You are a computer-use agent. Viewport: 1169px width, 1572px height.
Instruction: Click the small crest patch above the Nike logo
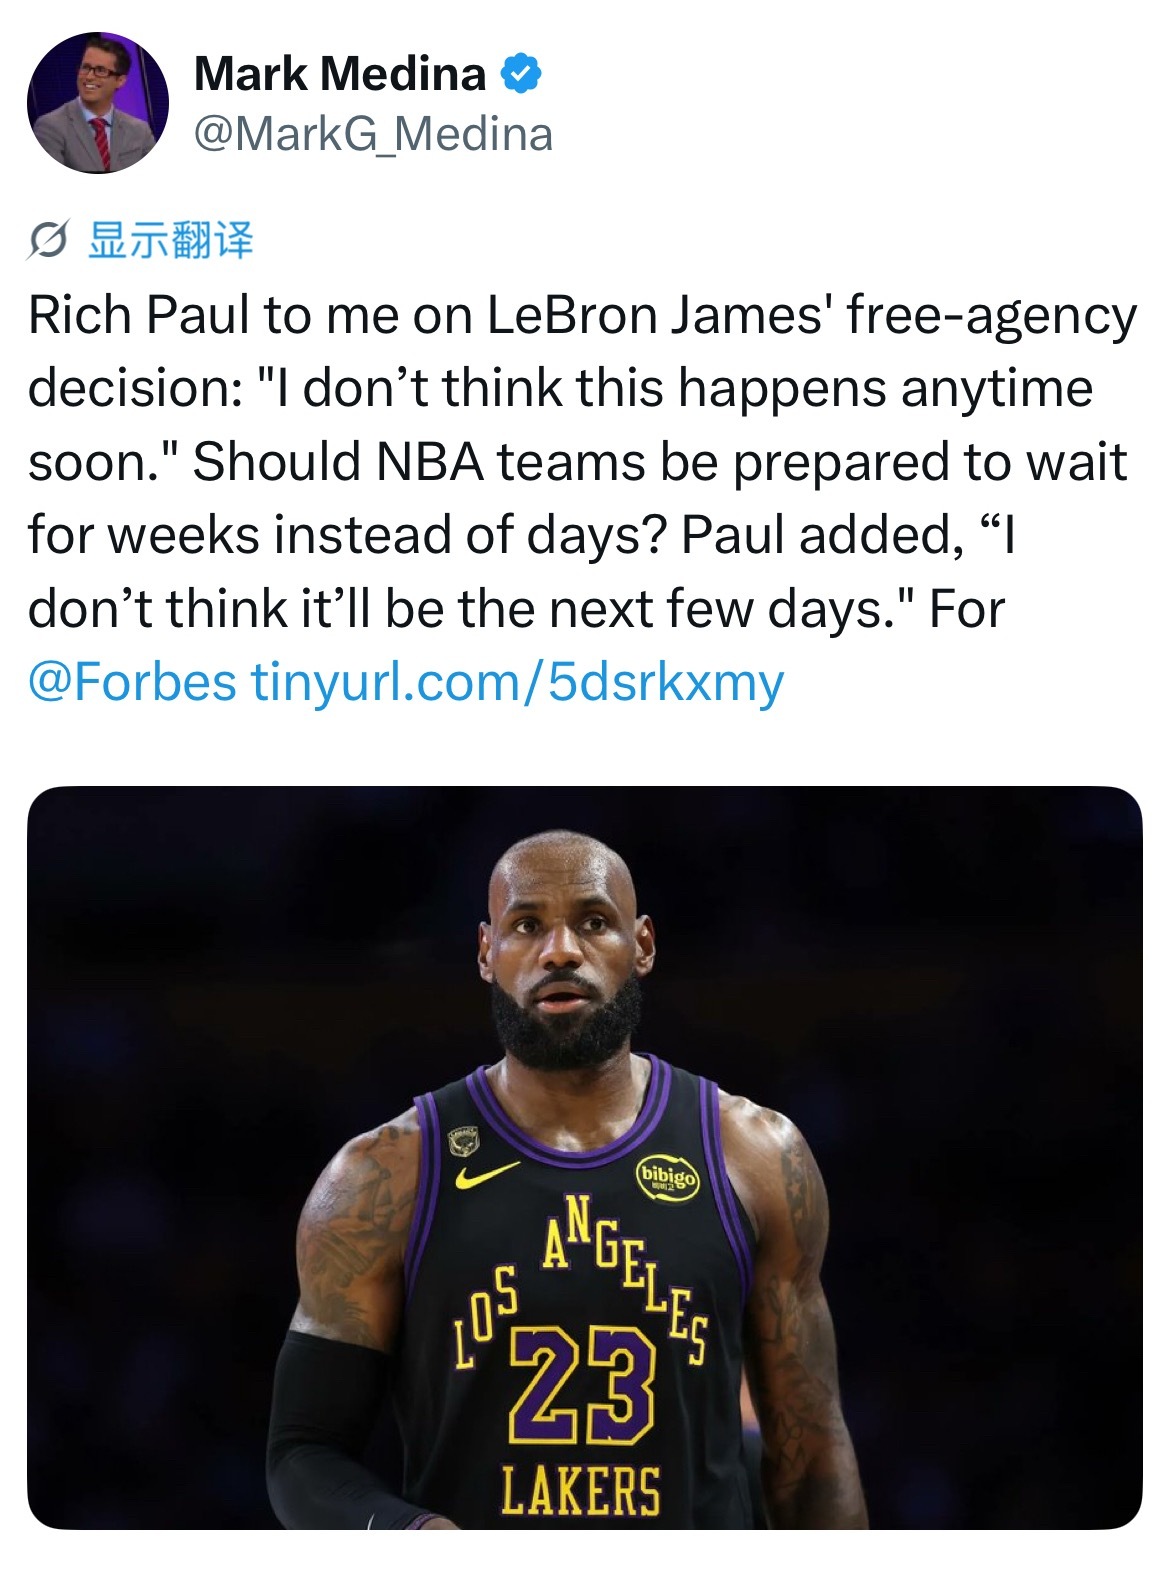tap(462, 1140)
